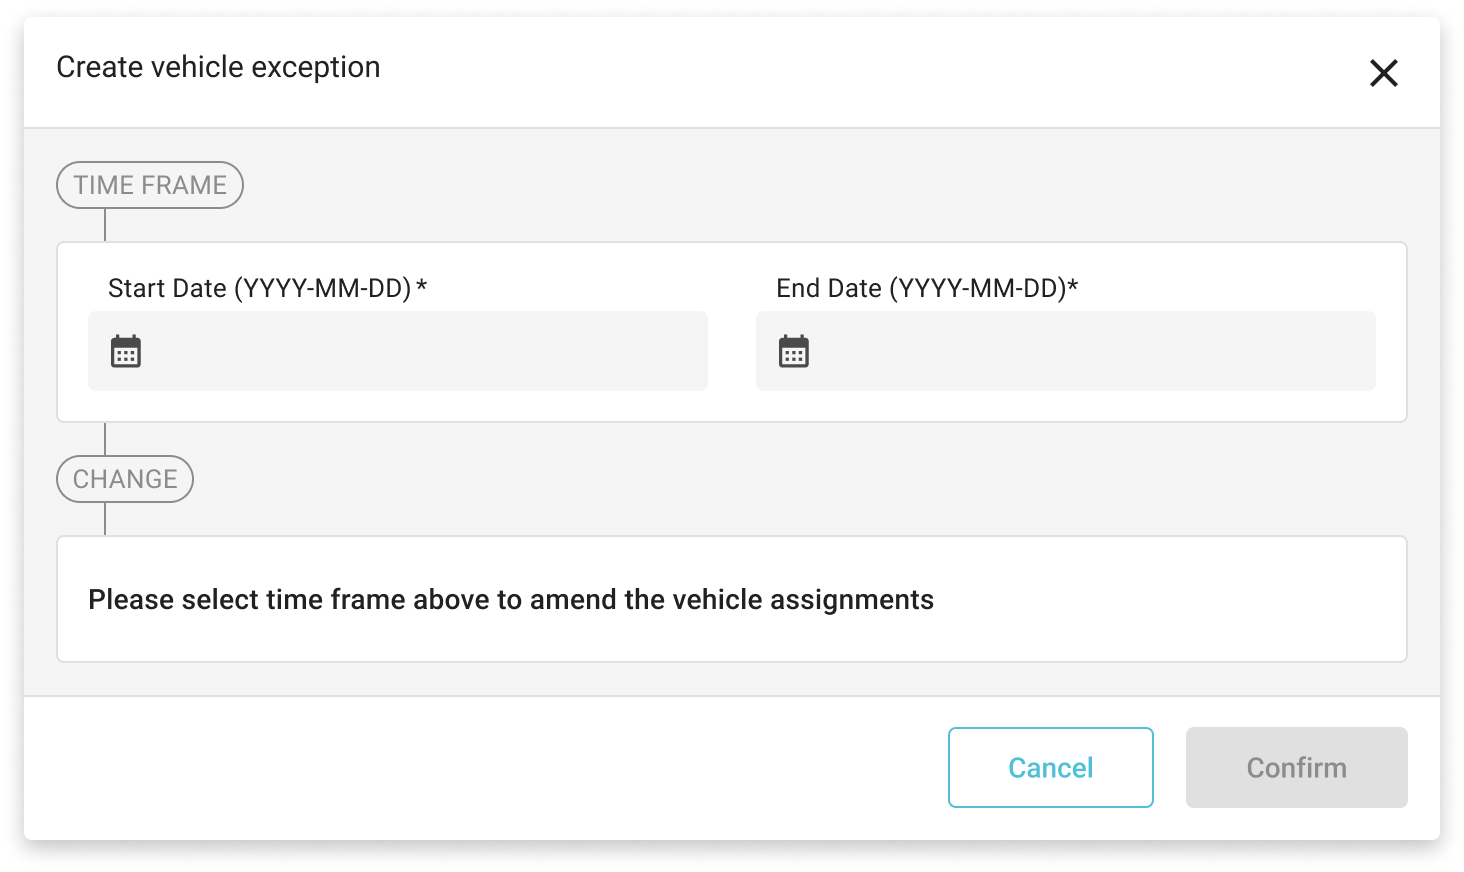
Task: Click the empty footer area left of Cancel
Action: [x=480, y=767]
